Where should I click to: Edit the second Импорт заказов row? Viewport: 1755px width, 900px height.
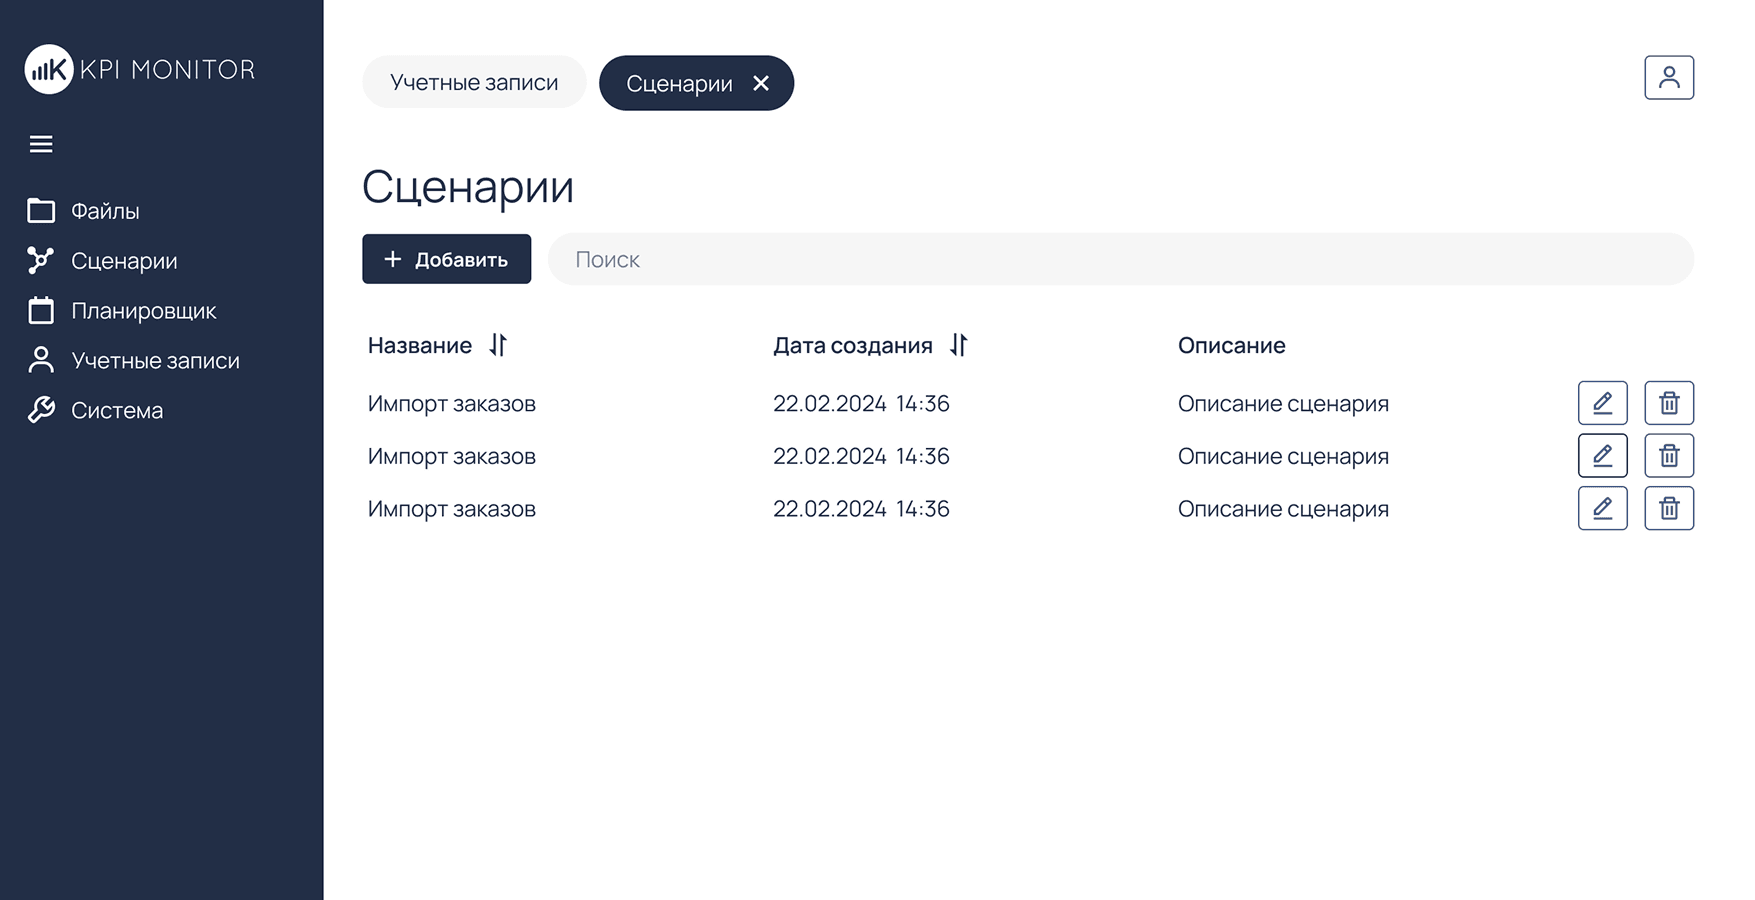coord(1603,456)
